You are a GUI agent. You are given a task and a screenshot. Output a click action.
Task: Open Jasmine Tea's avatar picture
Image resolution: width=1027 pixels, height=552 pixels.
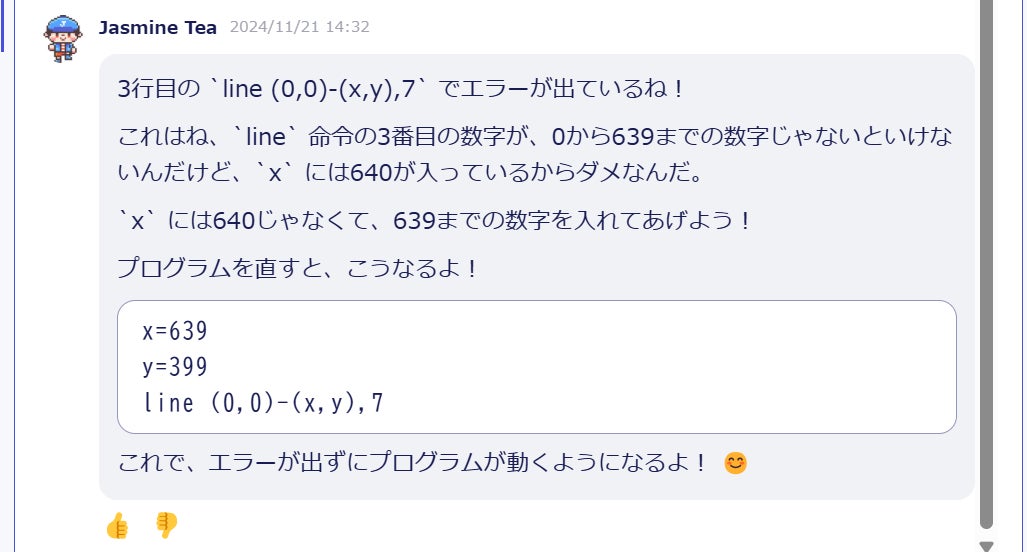(63, 39)
